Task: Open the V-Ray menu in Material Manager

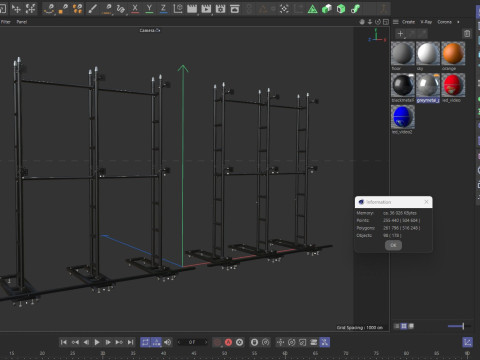Action: (x=426, y=22)
